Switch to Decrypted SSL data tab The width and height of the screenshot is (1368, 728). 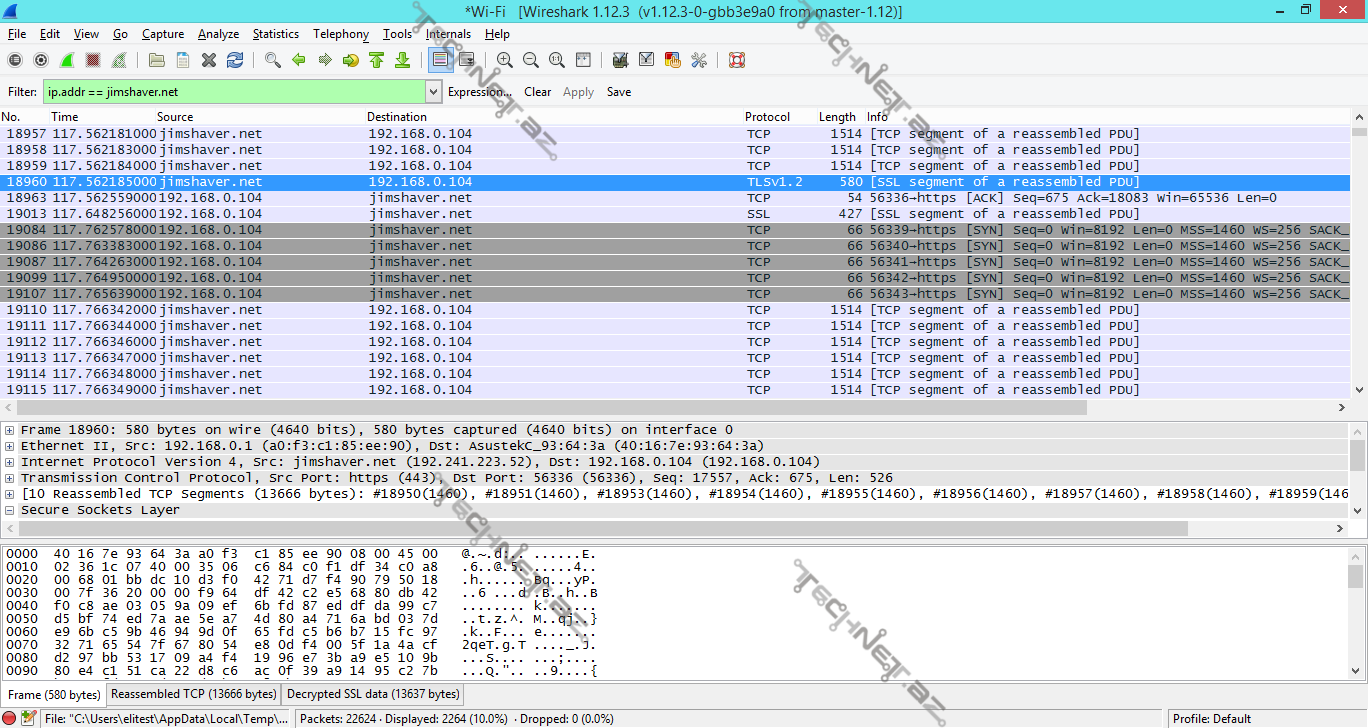372,694
